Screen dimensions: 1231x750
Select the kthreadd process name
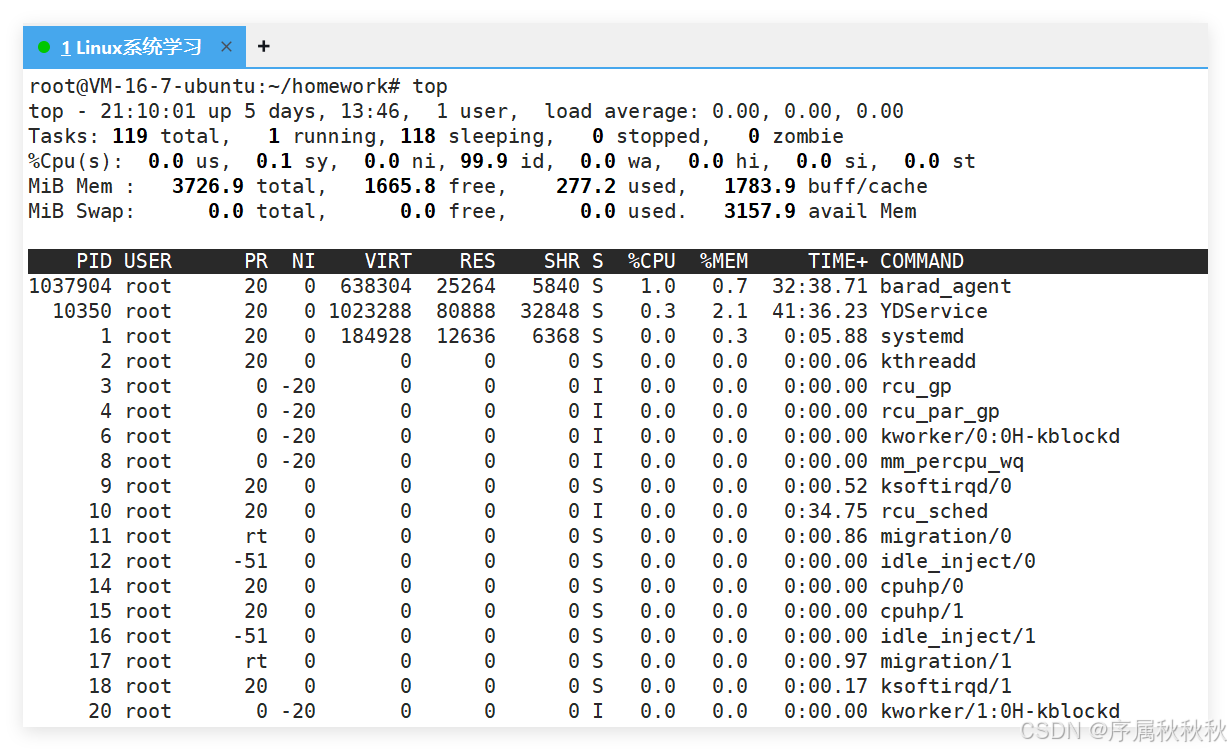928,361
